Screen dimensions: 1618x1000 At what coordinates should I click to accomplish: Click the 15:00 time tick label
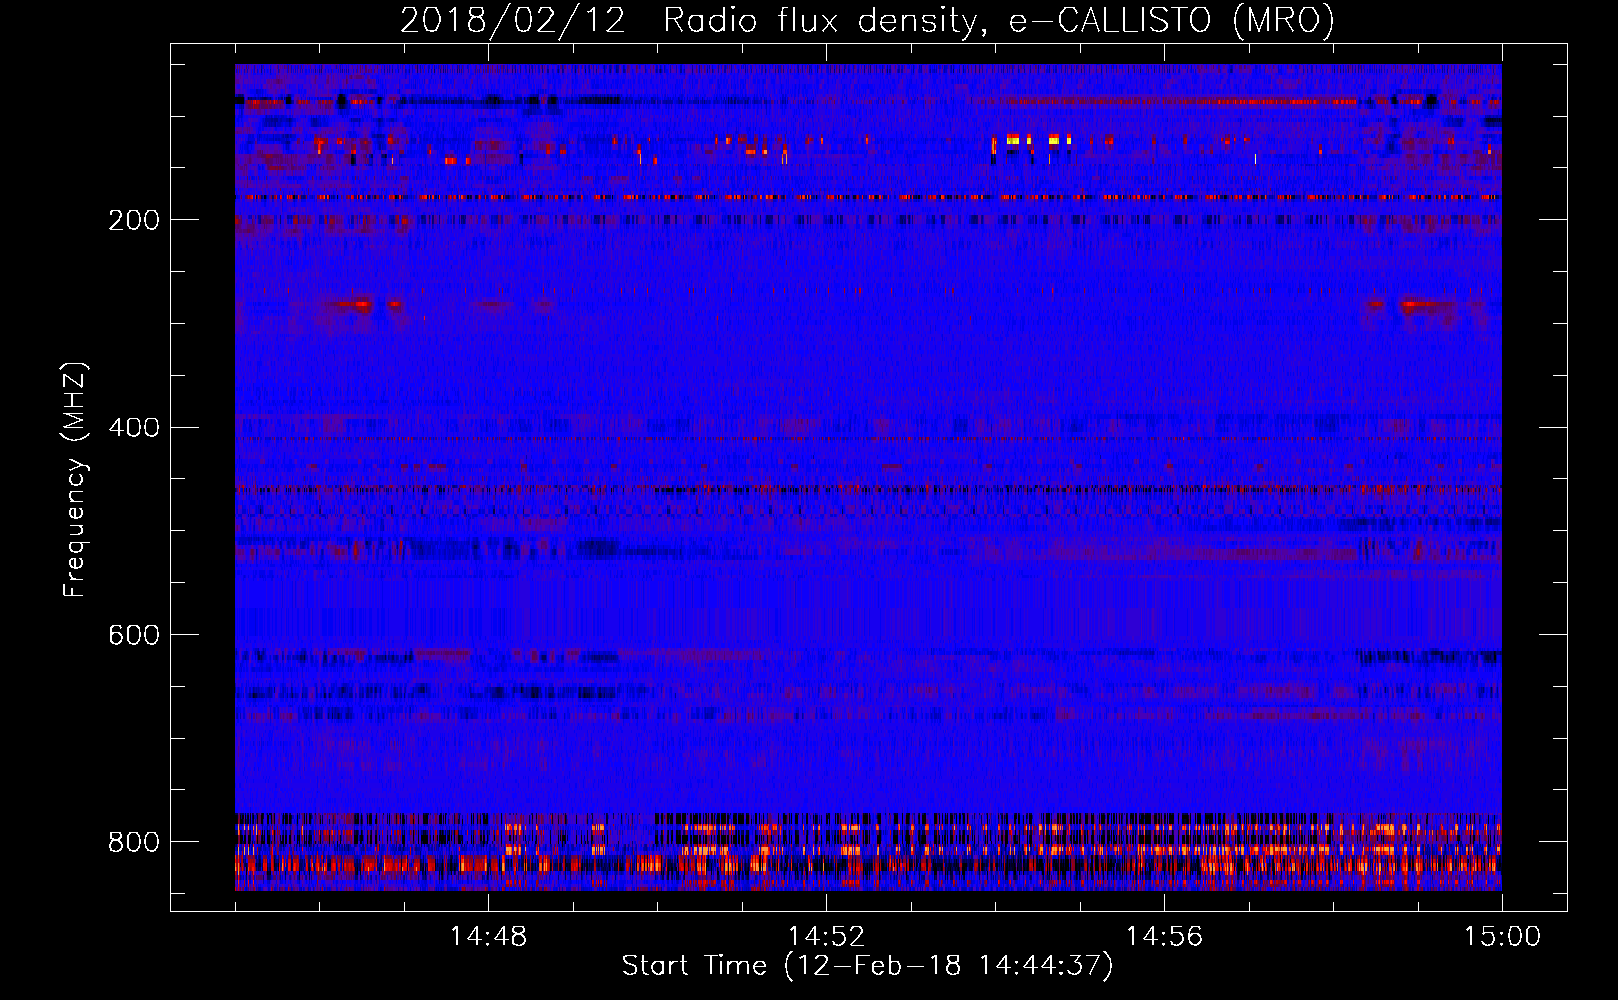[1502, 937]
